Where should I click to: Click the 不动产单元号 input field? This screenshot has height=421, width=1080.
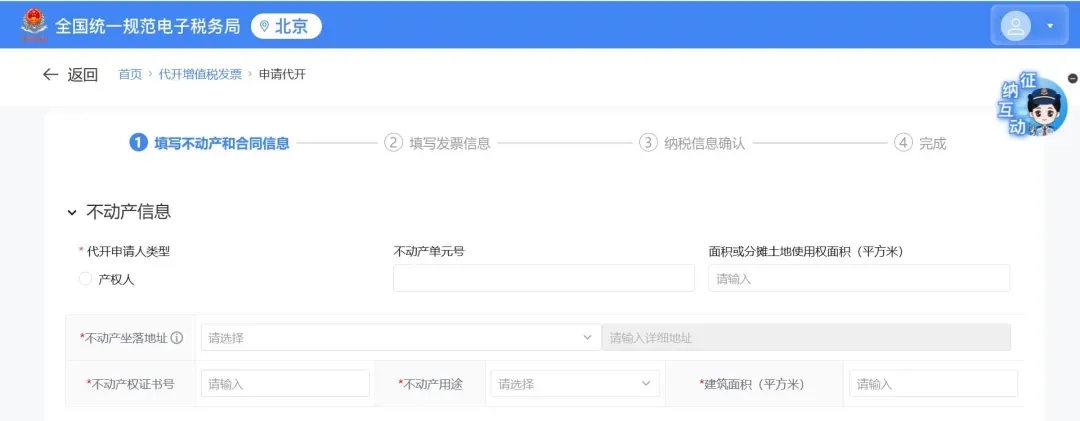tap(543, 279)
